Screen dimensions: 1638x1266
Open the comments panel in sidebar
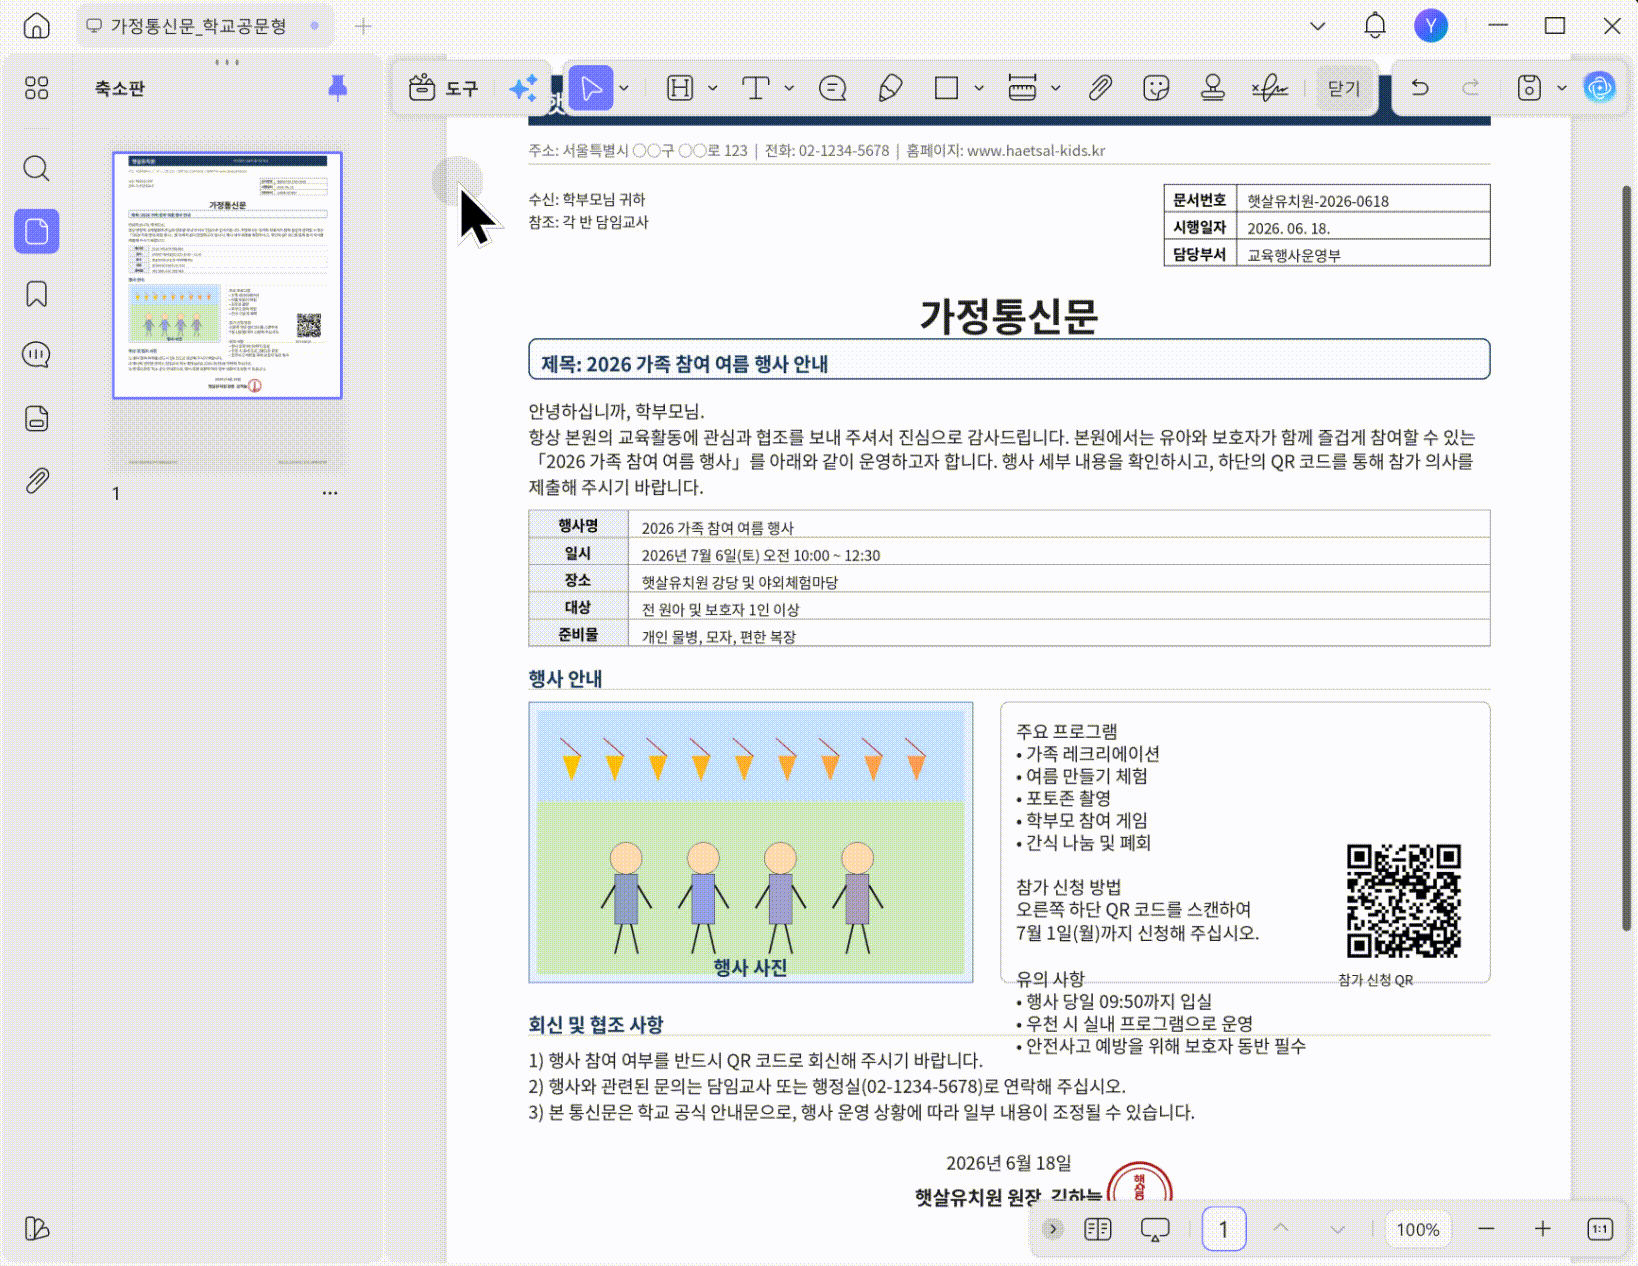coord(37,355)
